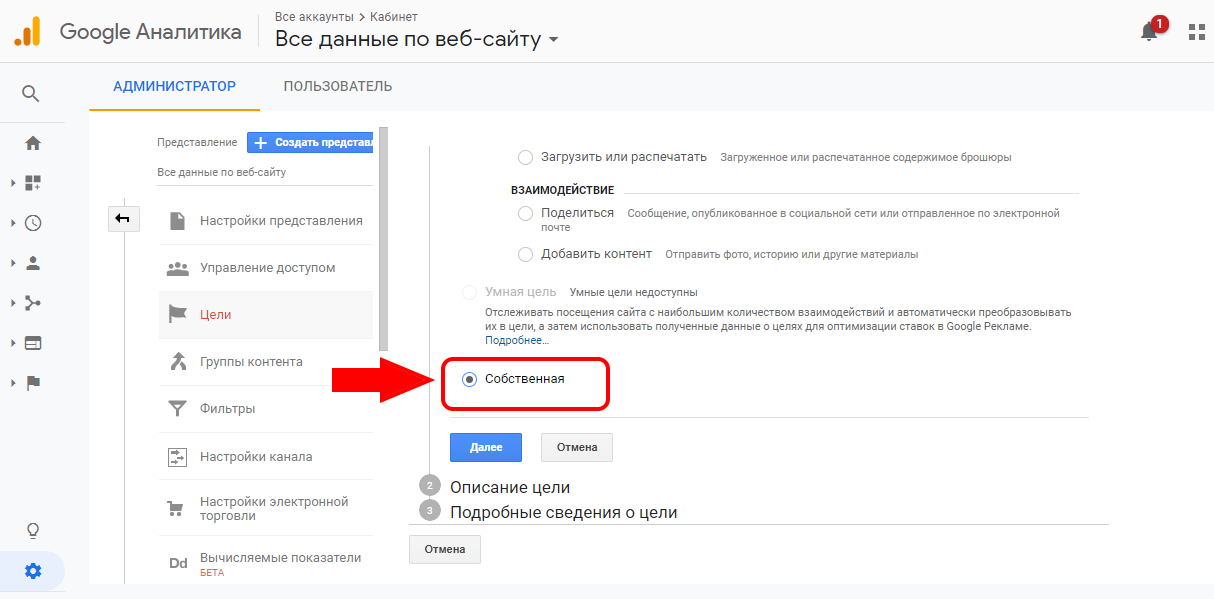Click the blue Далее button
The height and width of the screenshot is (599, 1214).
tap(486, 447)
